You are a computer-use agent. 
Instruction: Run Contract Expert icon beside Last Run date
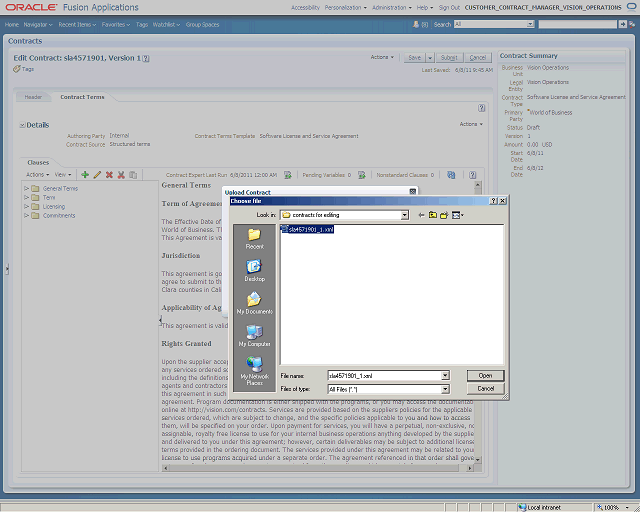pyautogui.click(x=288, y=175)
